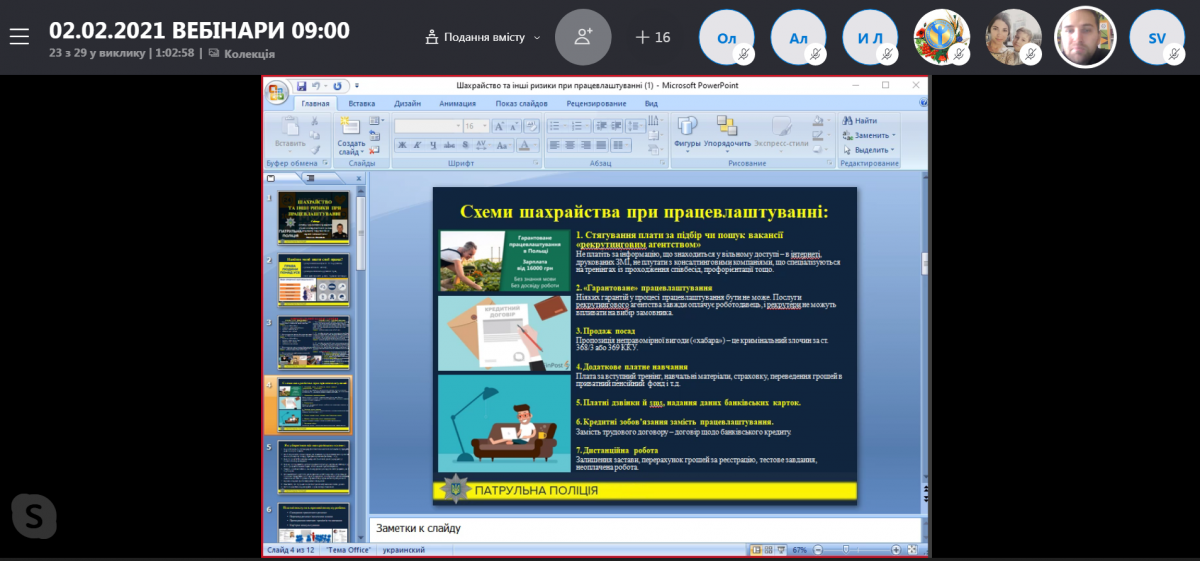Open the Дизайн ribbon tab
Image resolution: width=1200 pixels, height=561 pixels.
(x=407, y=103)
